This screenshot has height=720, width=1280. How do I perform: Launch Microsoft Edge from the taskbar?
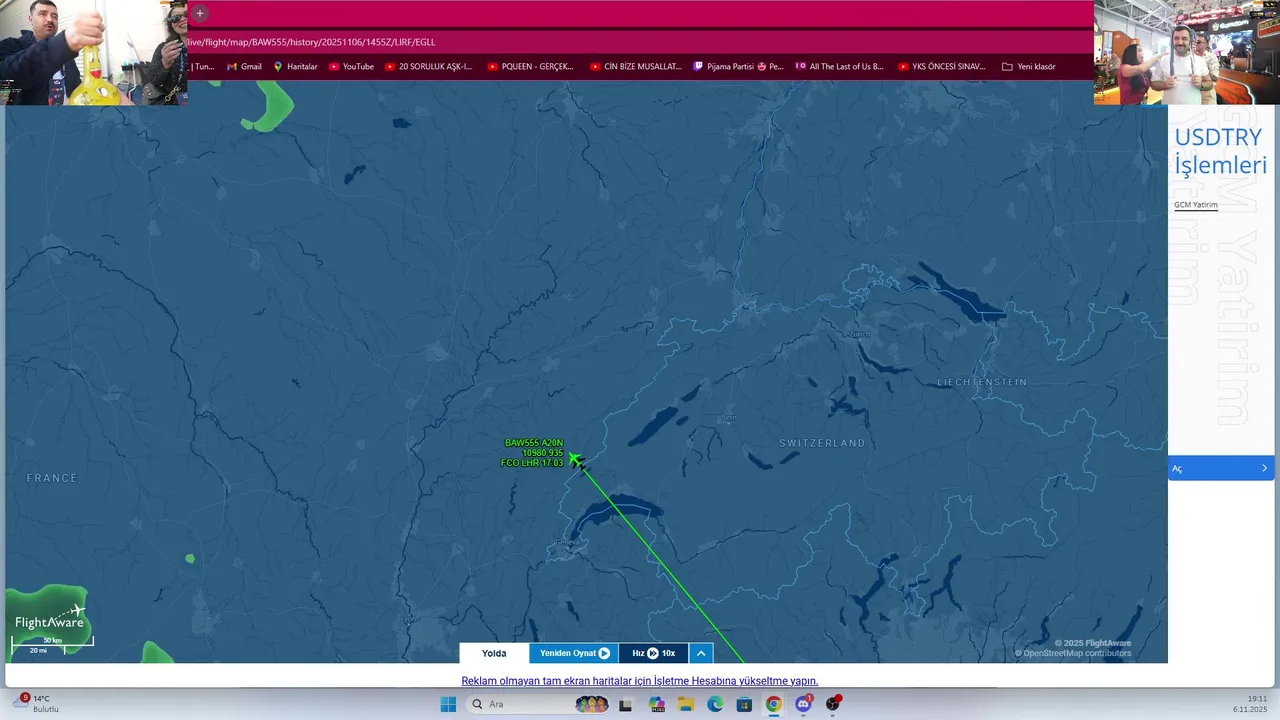pos(715,704)
